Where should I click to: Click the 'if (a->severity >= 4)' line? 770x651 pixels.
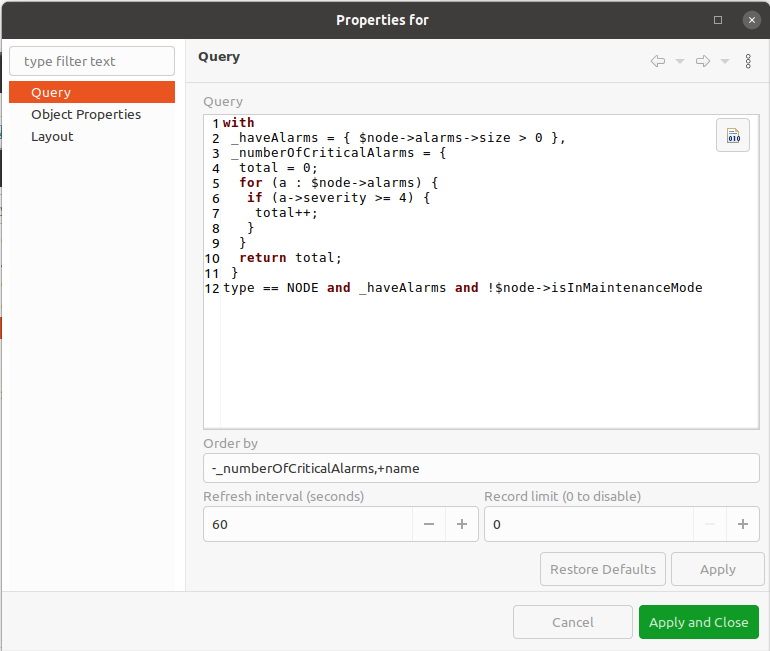pyautogui.click(x=338, y=198)
